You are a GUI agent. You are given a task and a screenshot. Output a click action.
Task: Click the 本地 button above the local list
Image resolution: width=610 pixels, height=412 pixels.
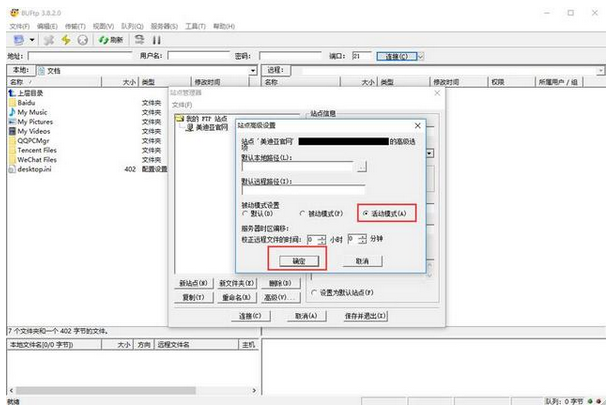pos(20,70)
